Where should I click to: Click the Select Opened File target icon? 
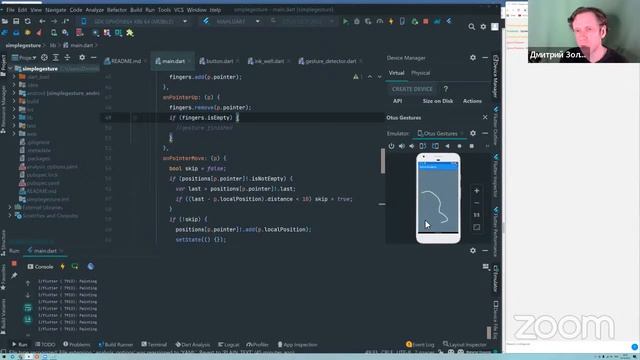pyautogui.click(x=44, y=58)
